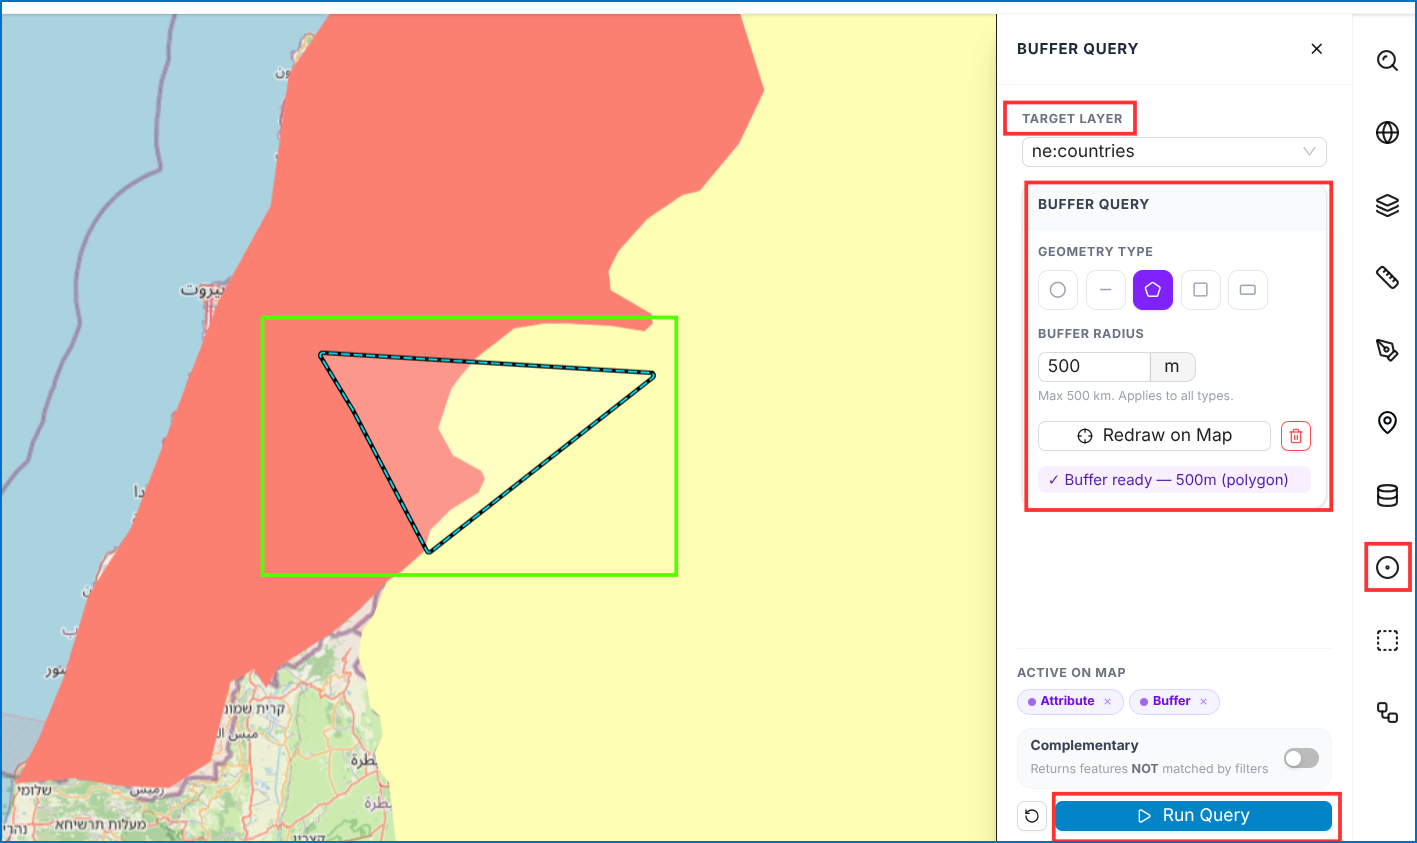Viewport: 1417px width, 843px height.
Task: Close the Buffer Query panel
Action: (x=1317, y=49)
